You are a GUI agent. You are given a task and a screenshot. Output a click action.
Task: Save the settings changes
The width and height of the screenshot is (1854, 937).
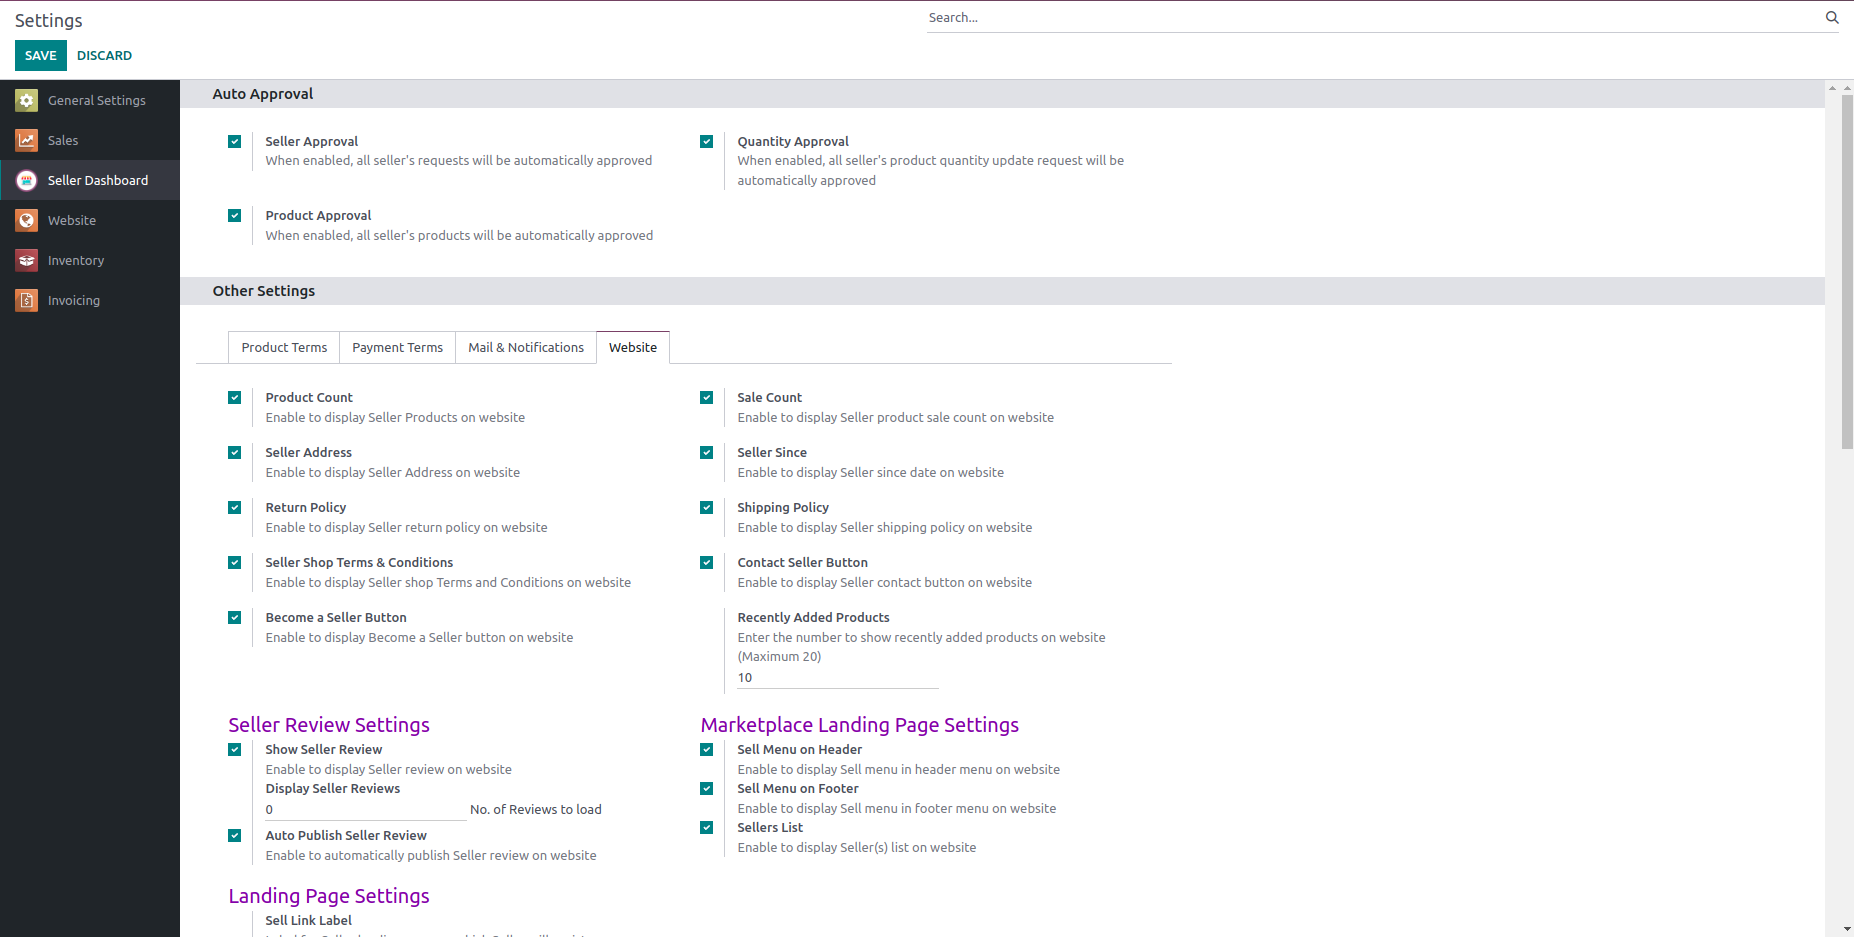[40, 56]
